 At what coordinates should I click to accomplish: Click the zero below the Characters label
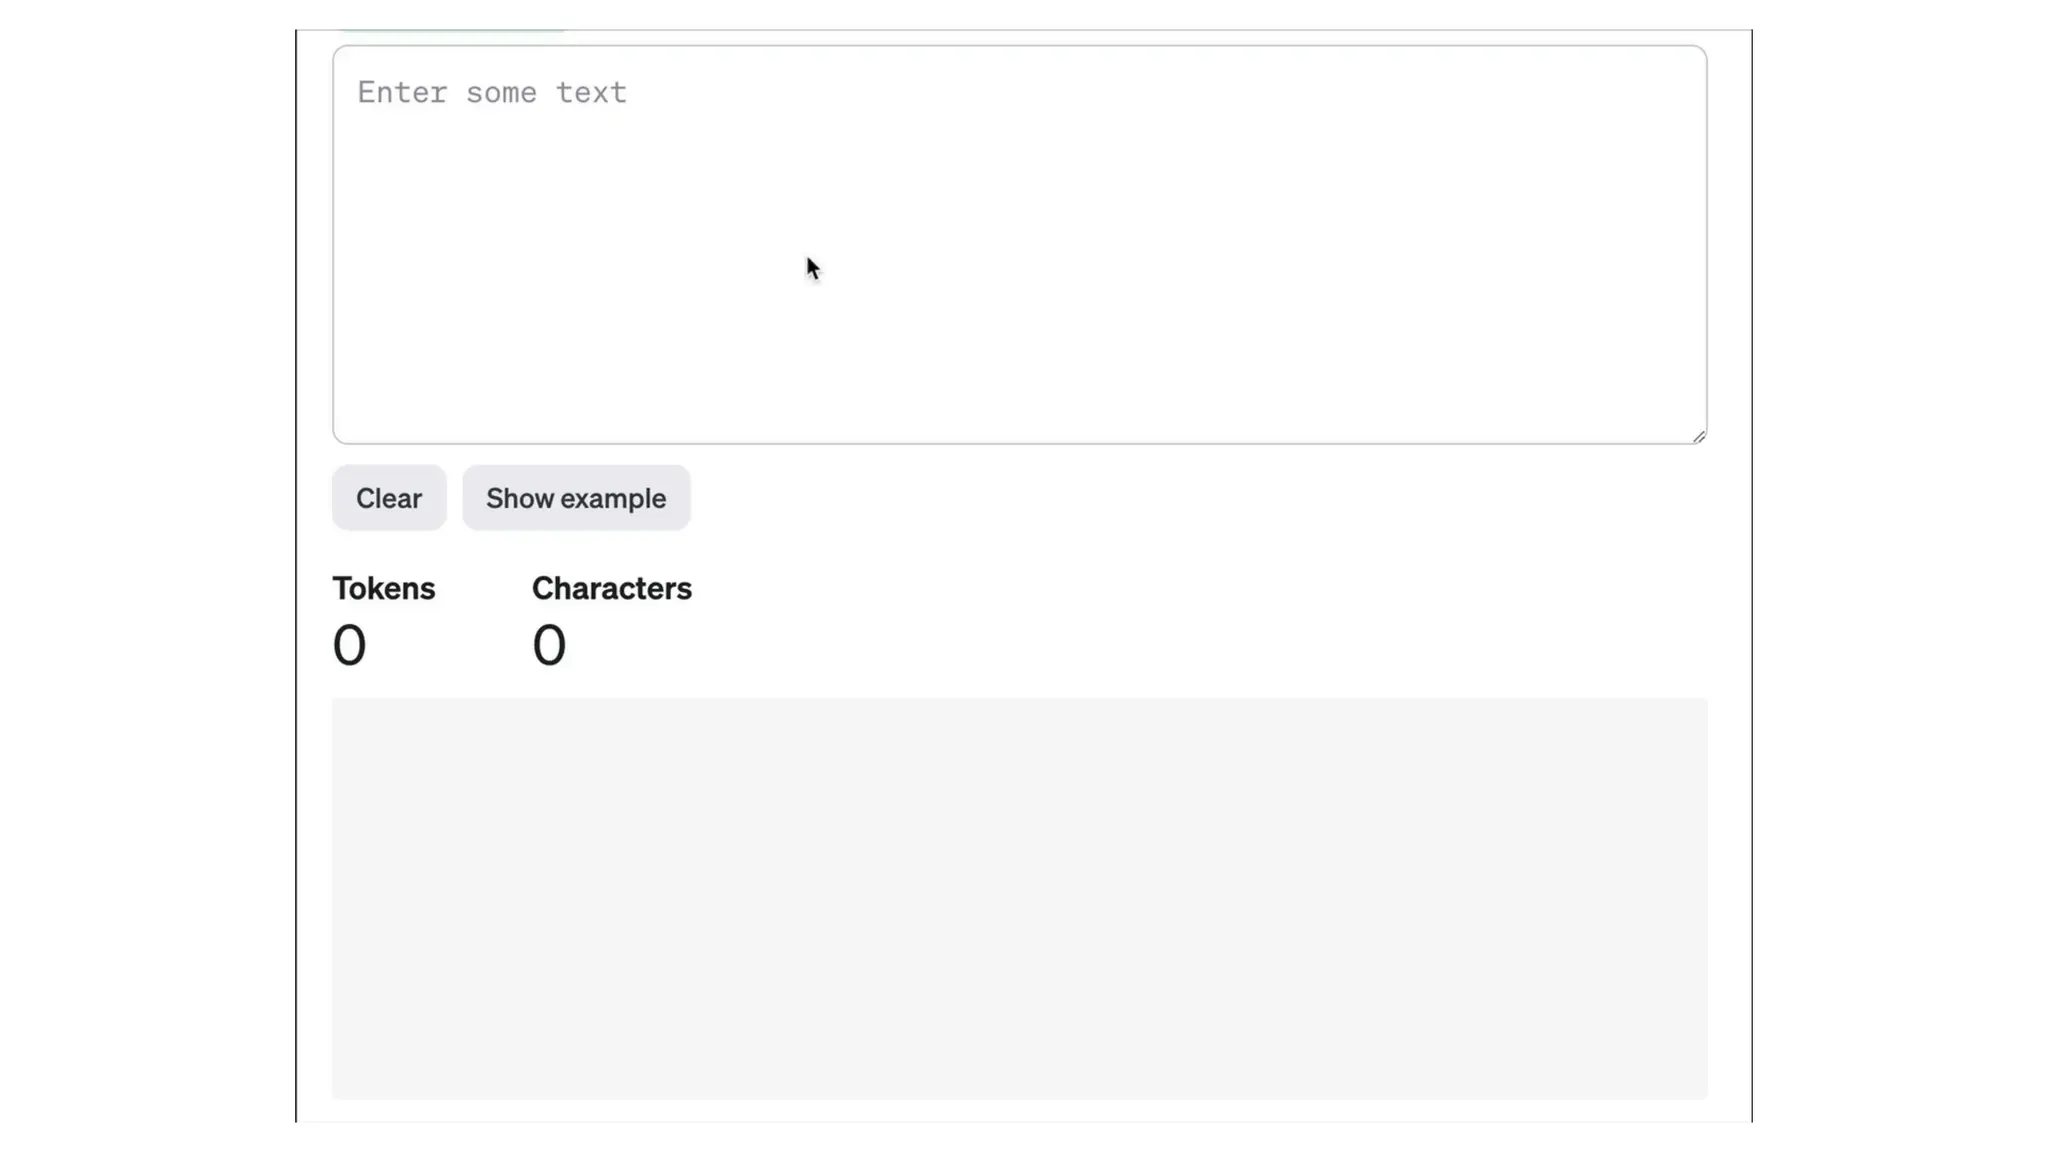549,645
